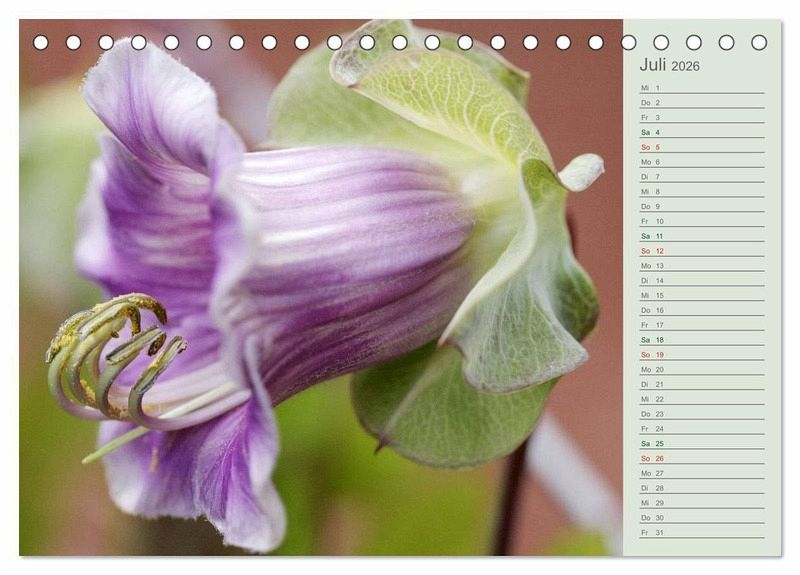This screenshot has width=800, height=575.
Task: Choose the "Fr 10" date row
Action: tap(702, 221)
